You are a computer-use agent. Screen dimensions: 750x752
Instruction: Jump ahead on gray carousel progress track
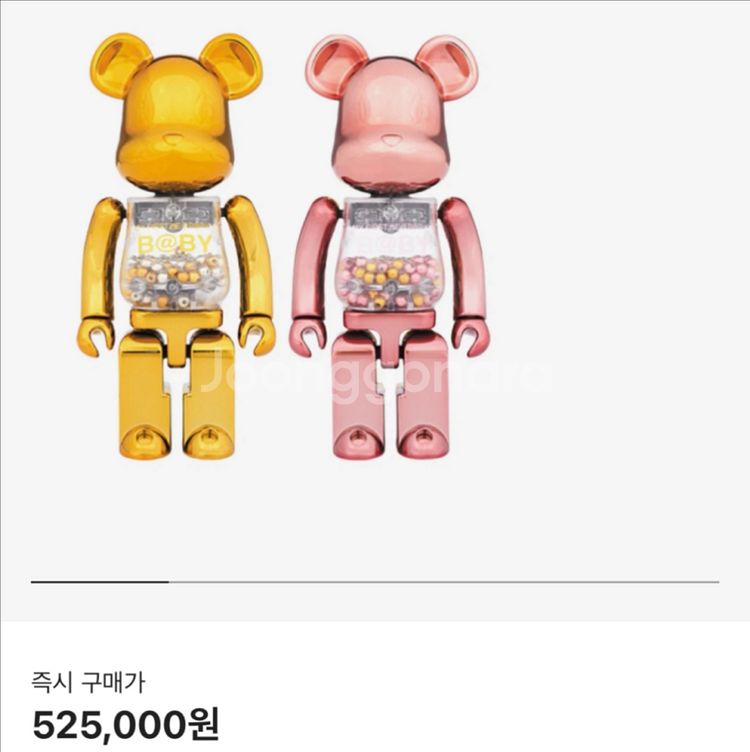point(444,582)
